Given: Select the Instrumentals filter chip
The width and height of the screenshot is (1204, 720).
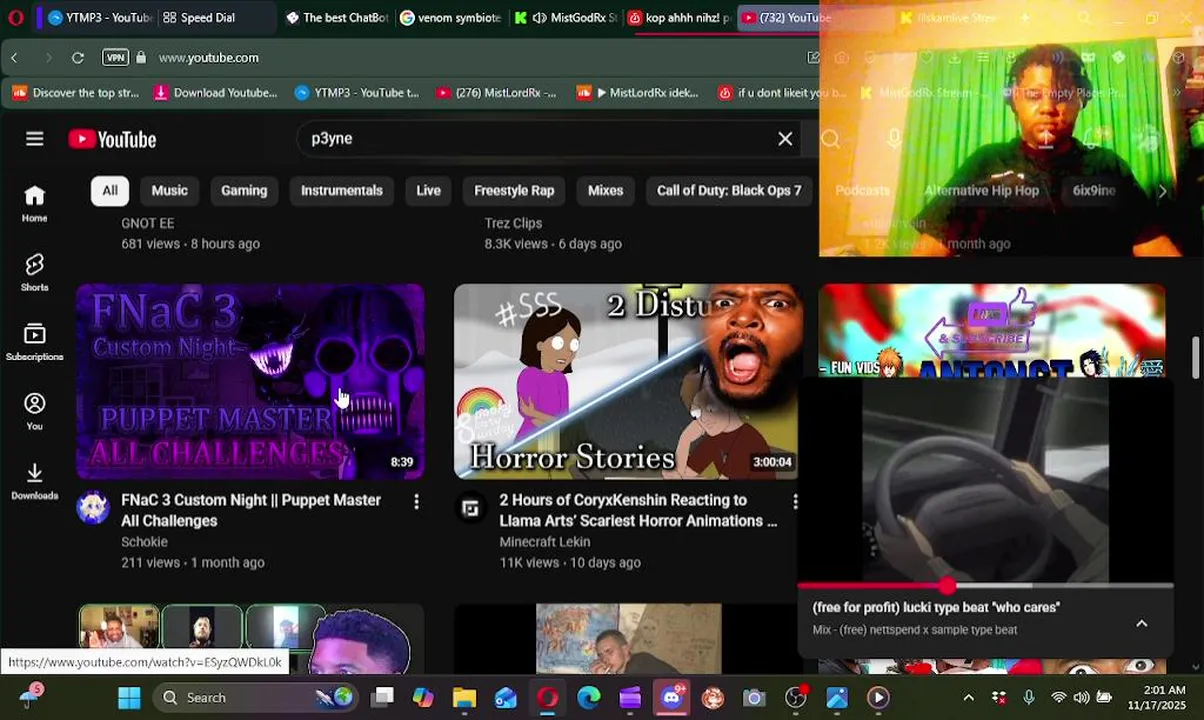Looking at the screenshot, I should [x=342, y=190].
